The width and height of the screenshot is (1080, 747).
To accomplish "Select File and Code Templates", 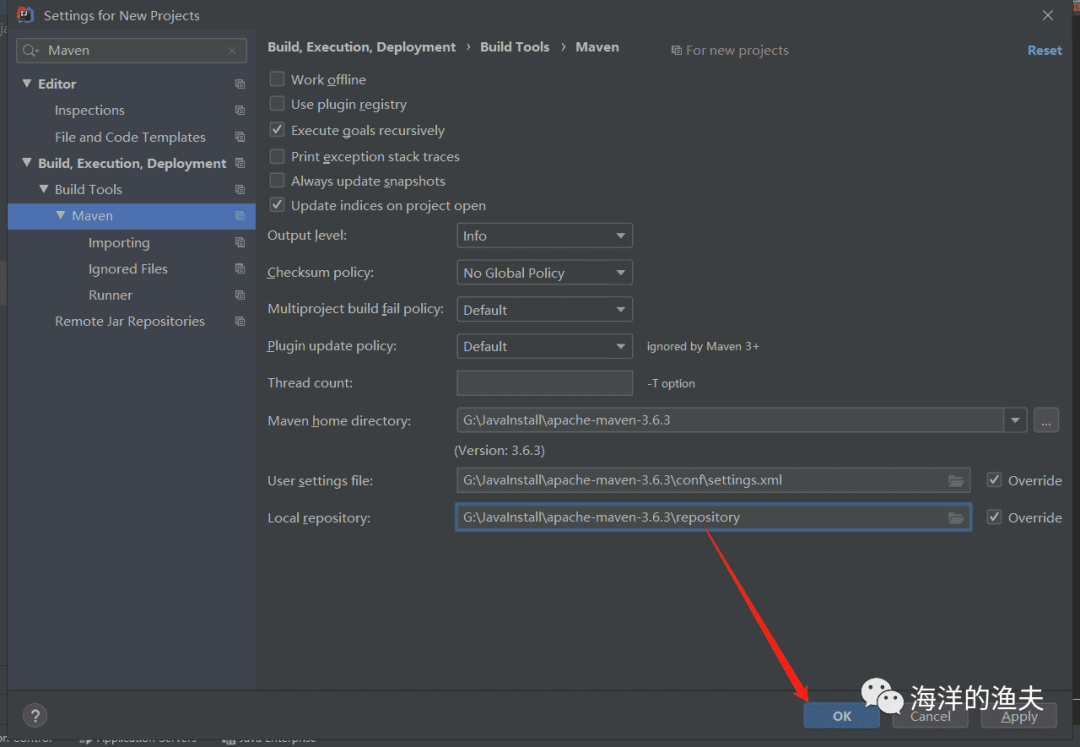I will tap(130, 137).
